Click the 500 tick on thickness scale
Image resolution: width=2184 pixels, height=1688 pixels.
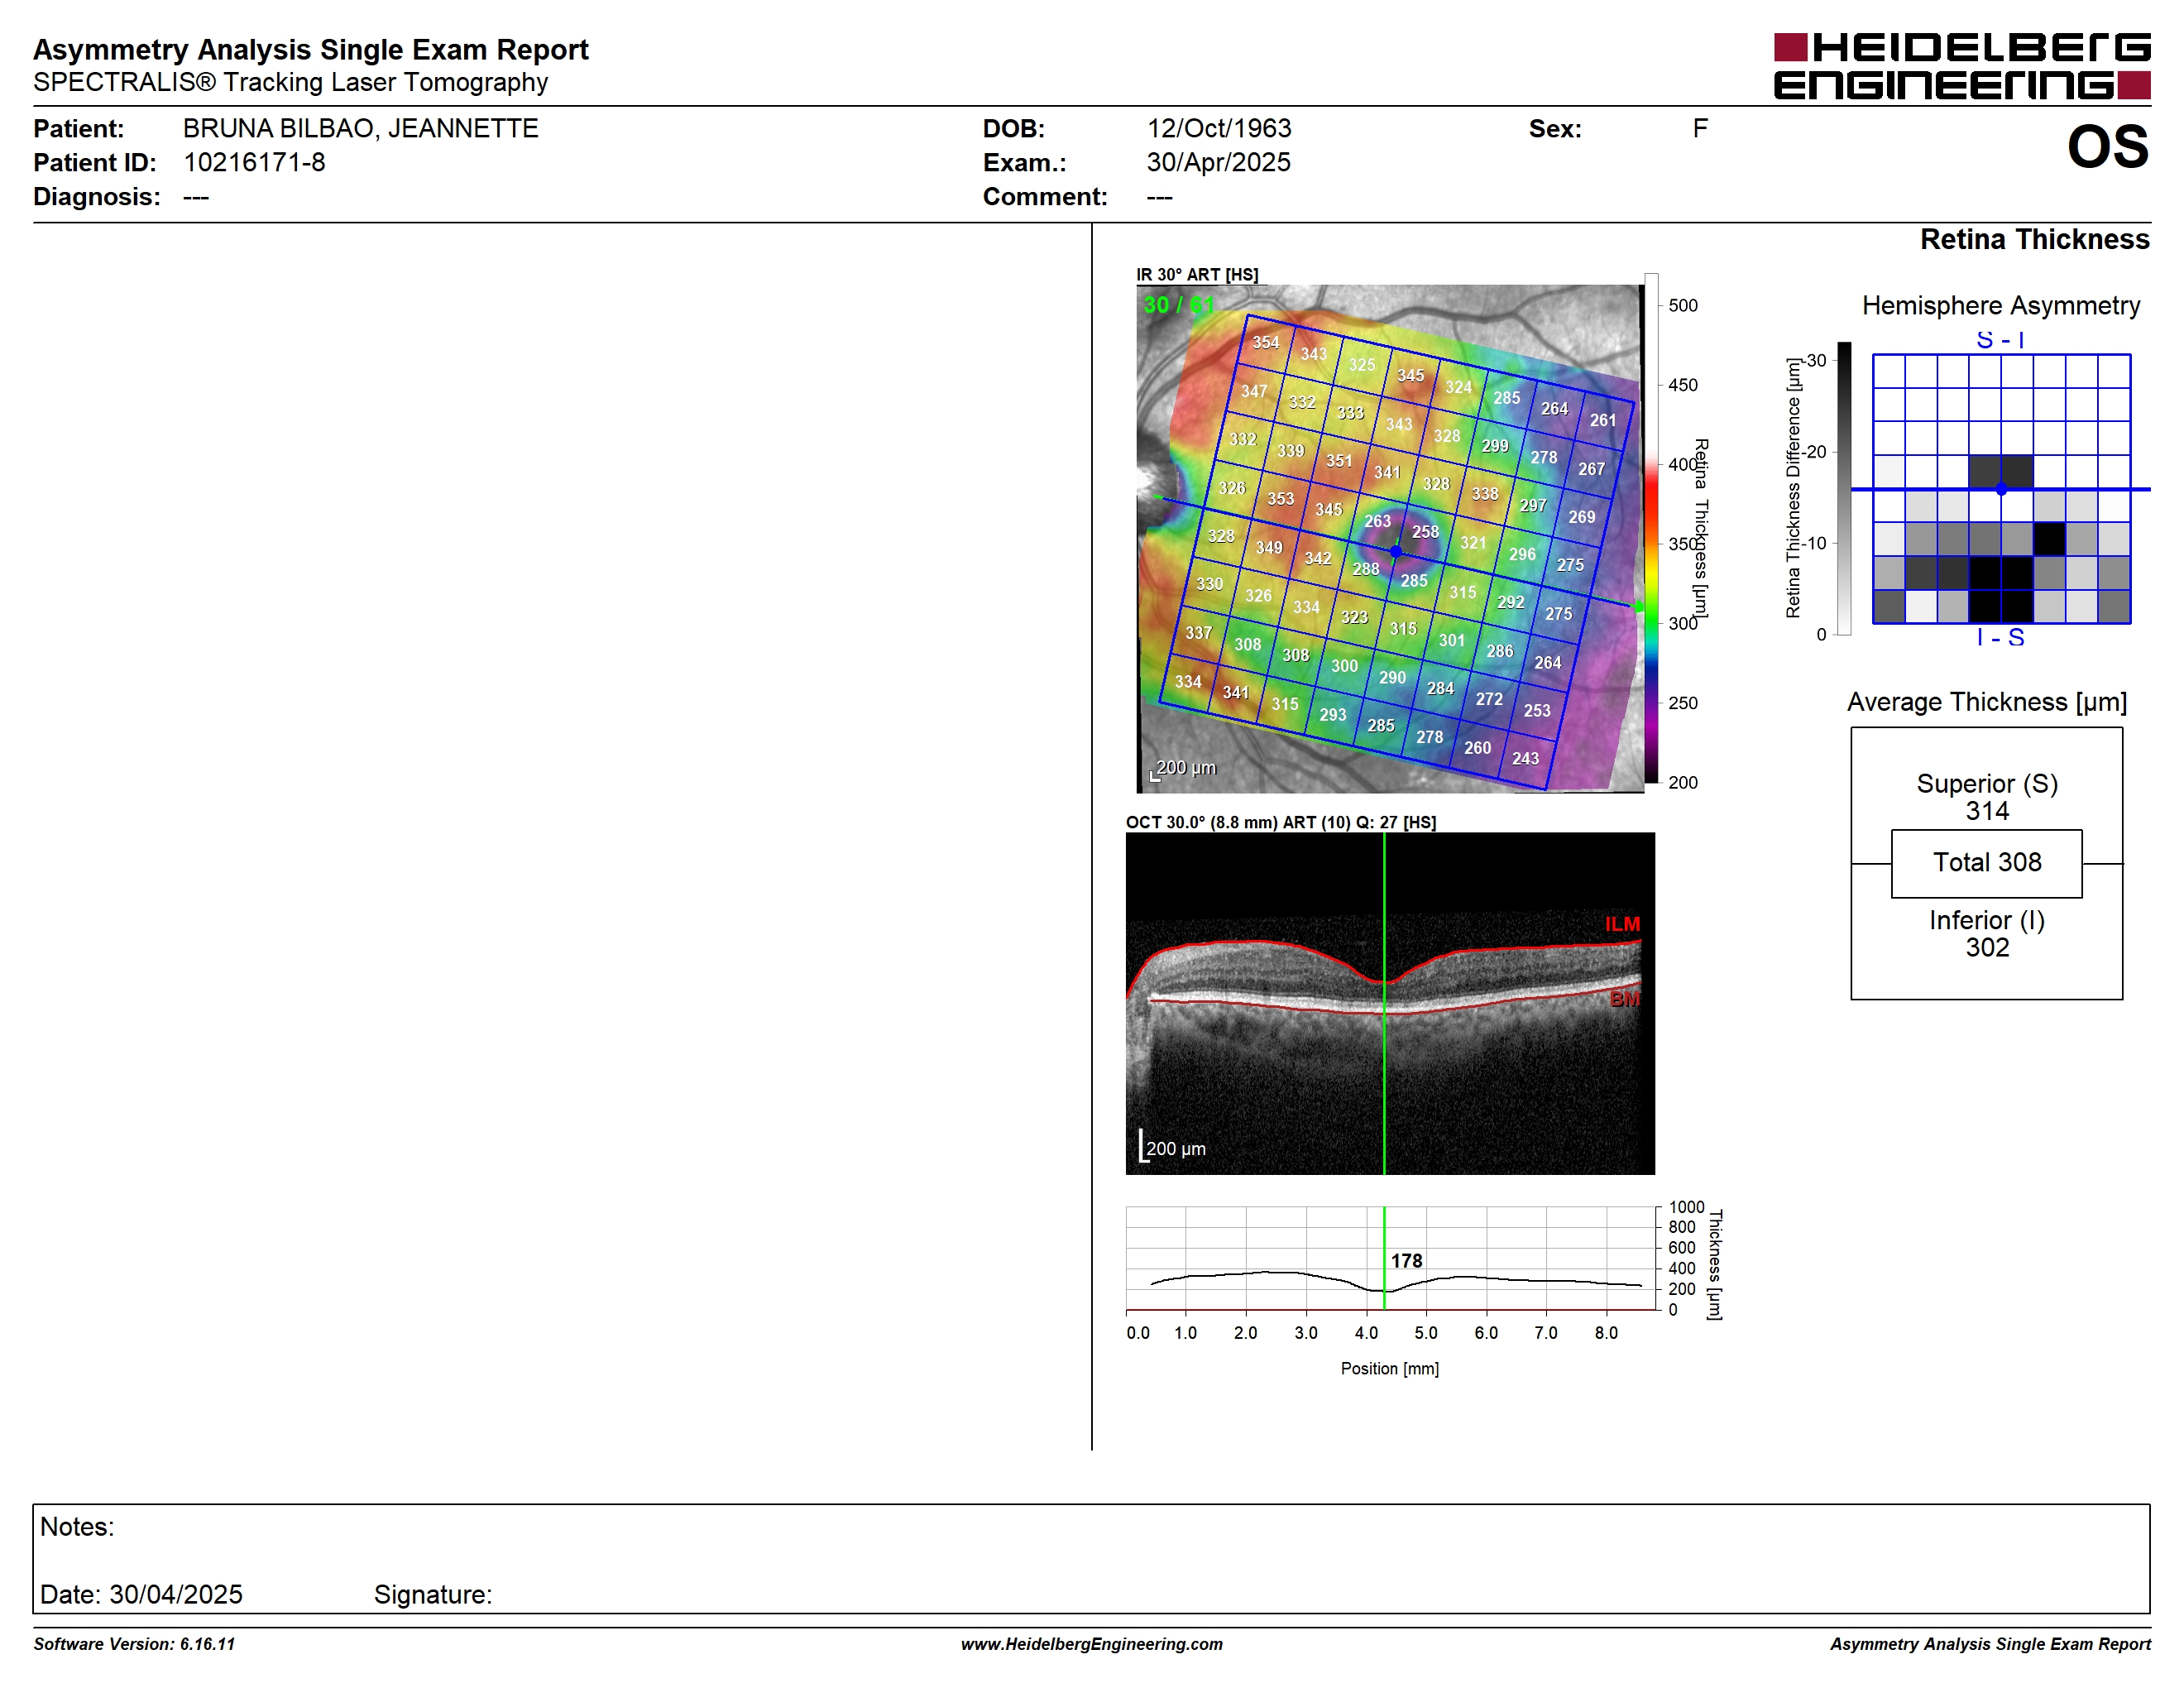click(1683, 306)
